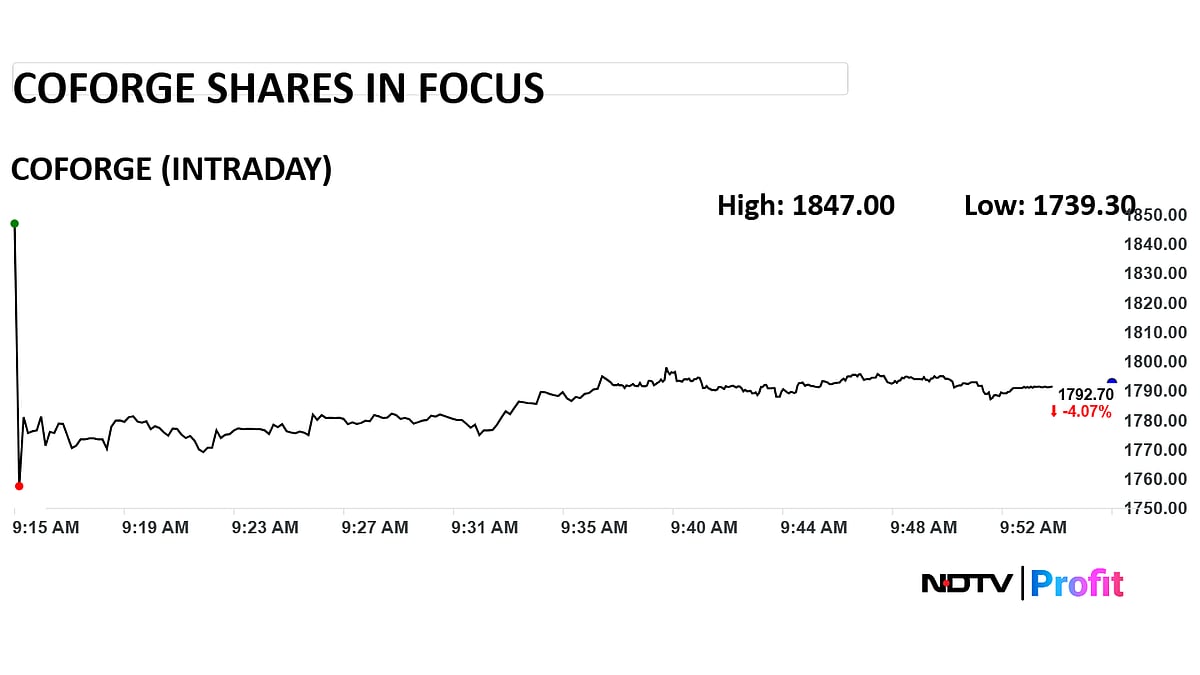Click the 9:31 AM time axis label
Screen dimensions: 1200x675
click(x=485, y=527)
